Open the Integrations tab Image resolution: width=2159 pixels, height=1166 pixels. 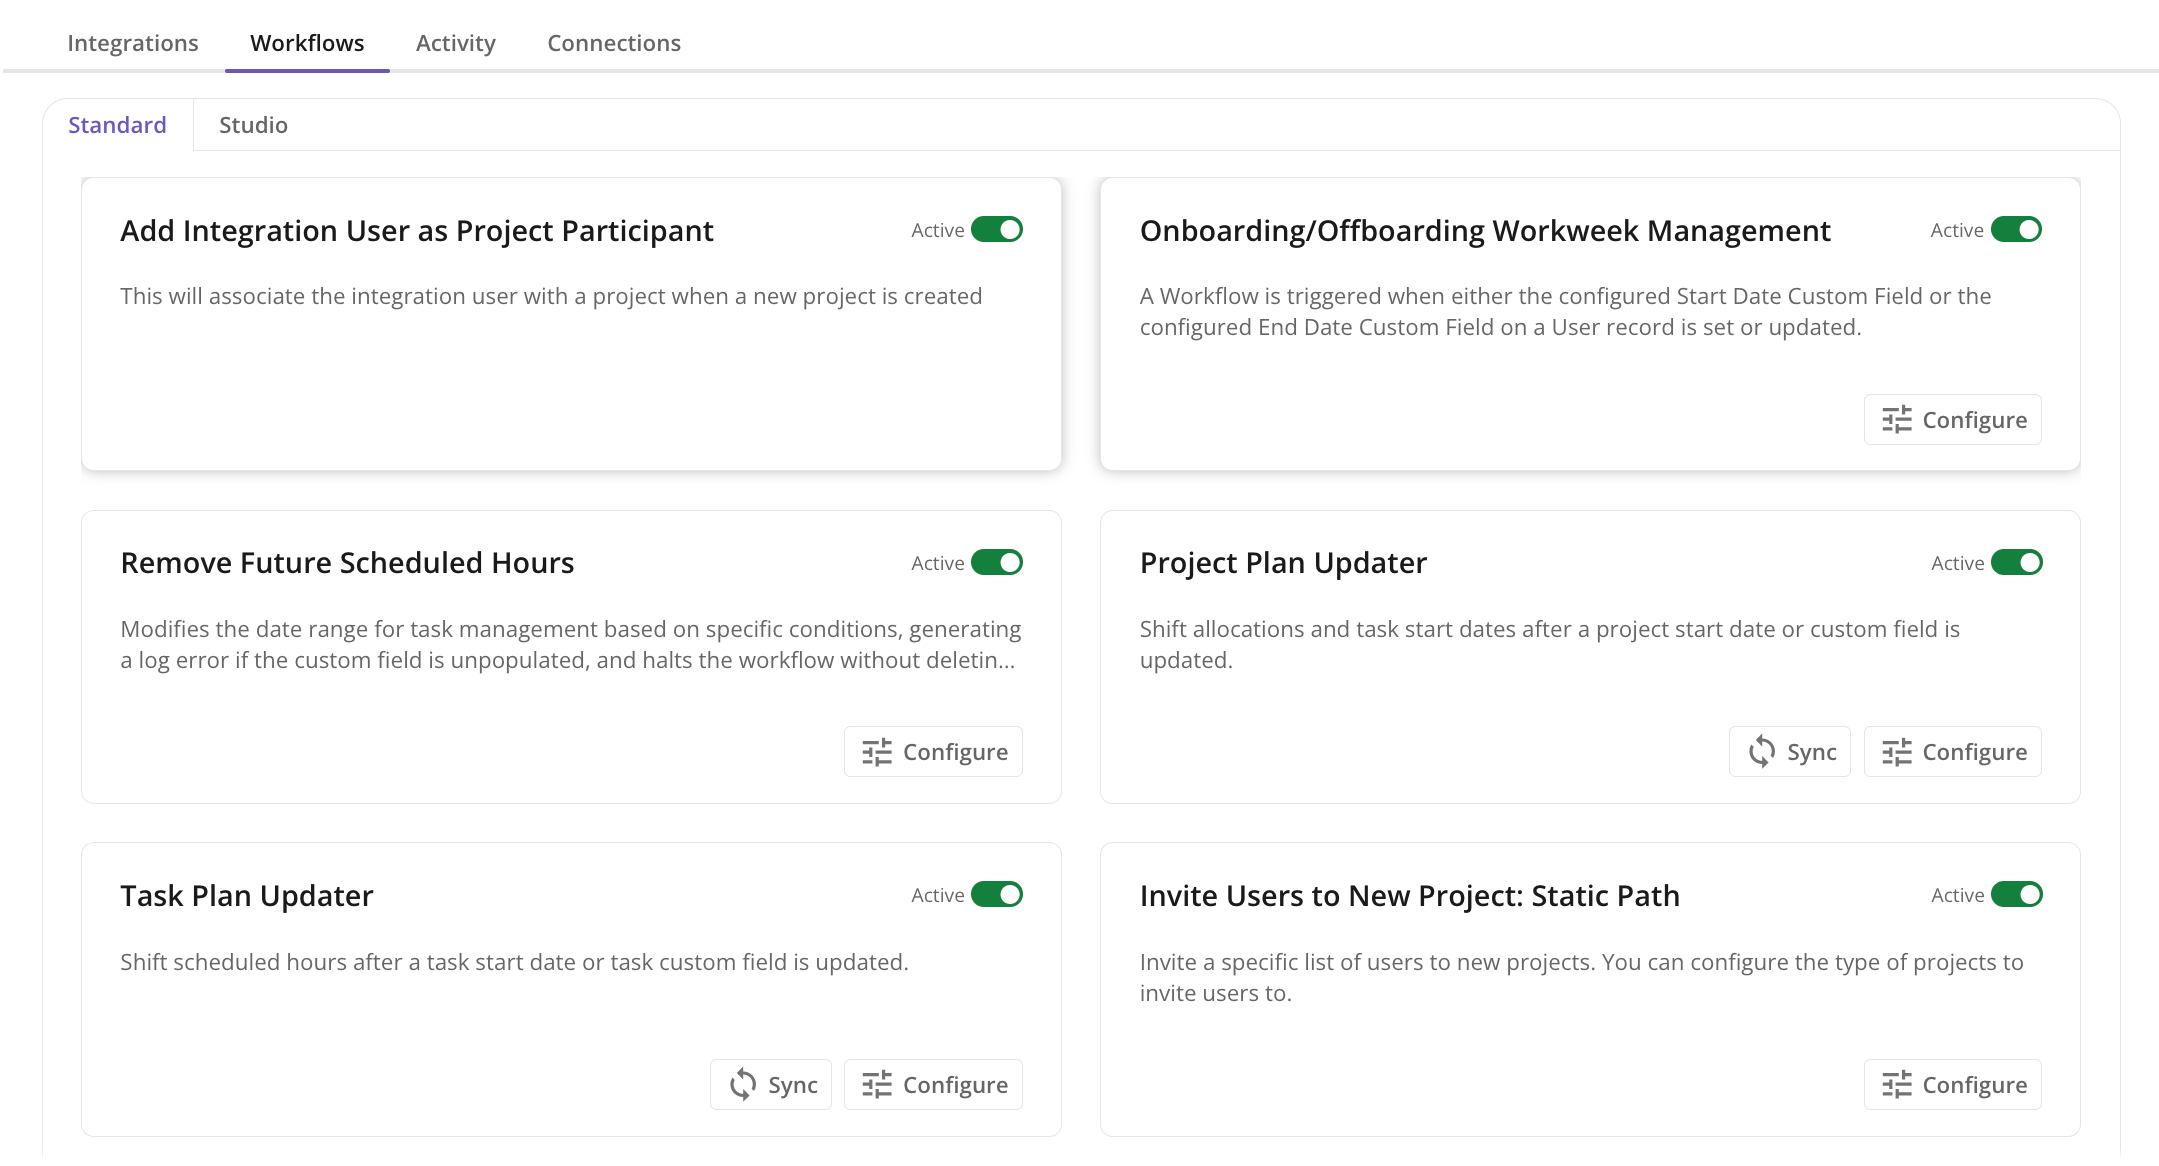[133, 43]
